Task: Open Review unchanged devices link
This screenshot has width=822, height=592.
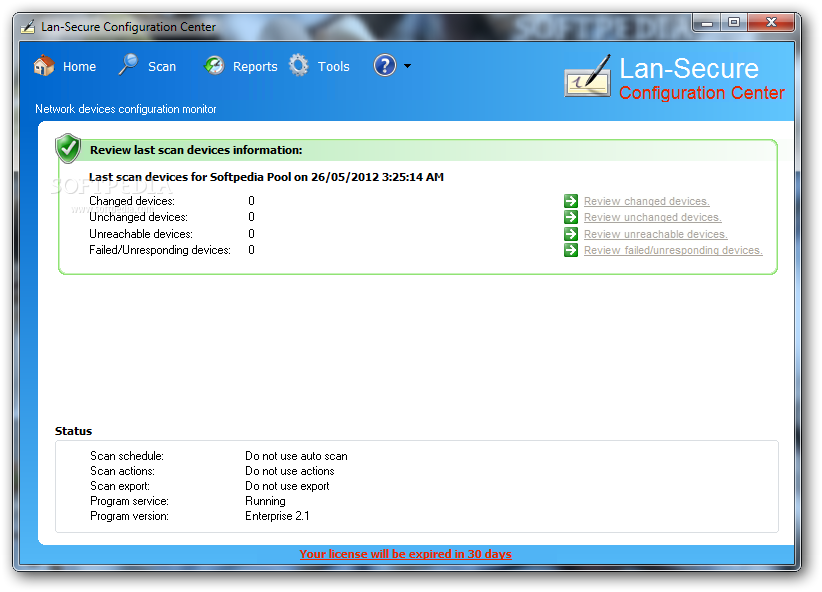Action: [x=653, y=217]
